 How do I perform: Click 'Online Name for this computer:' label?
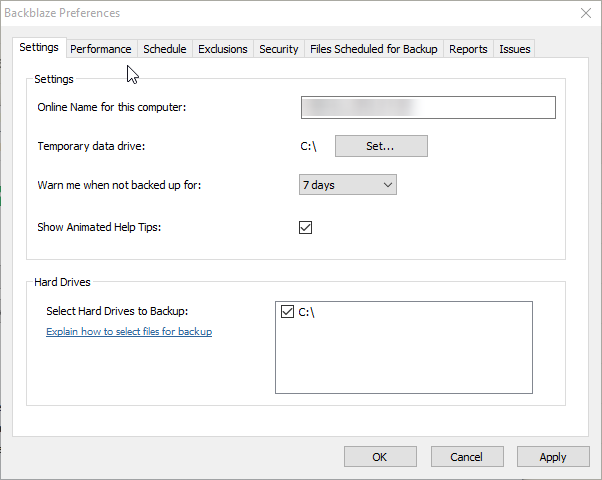point(112,107)
